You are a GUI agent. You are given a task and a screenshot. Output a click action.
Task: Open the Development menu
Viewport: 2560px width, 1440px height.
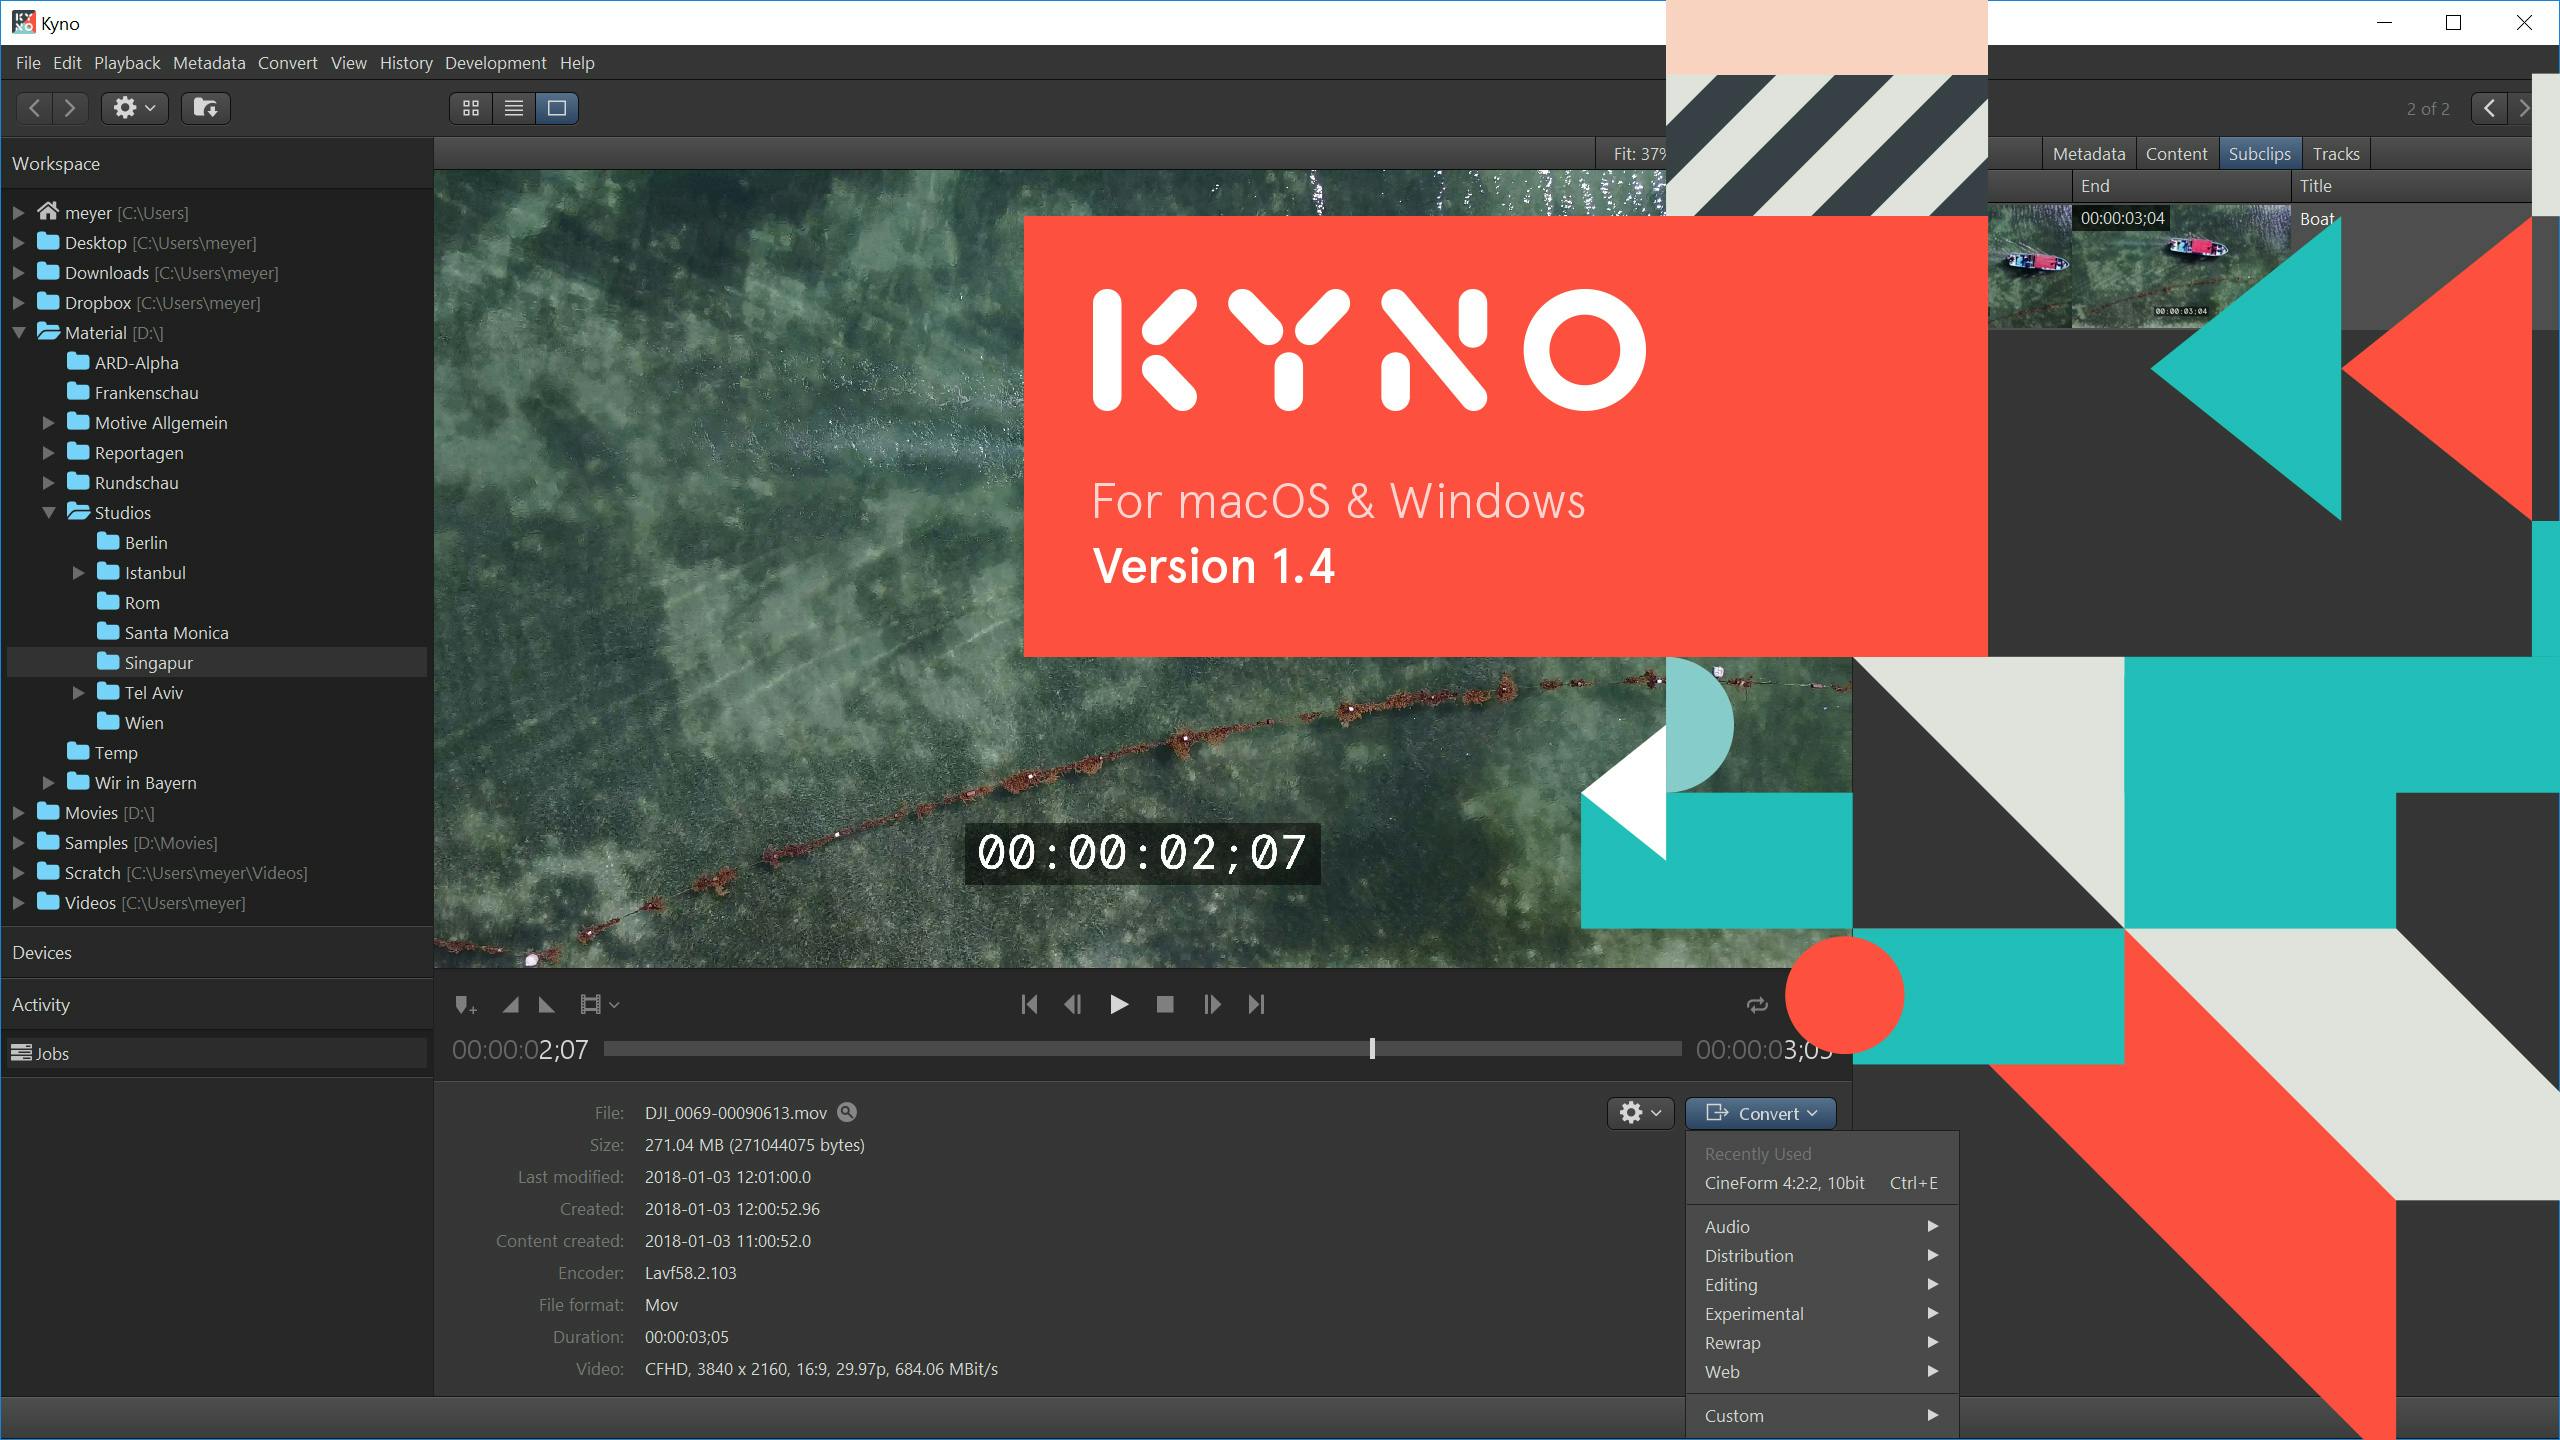coord(495,63)
